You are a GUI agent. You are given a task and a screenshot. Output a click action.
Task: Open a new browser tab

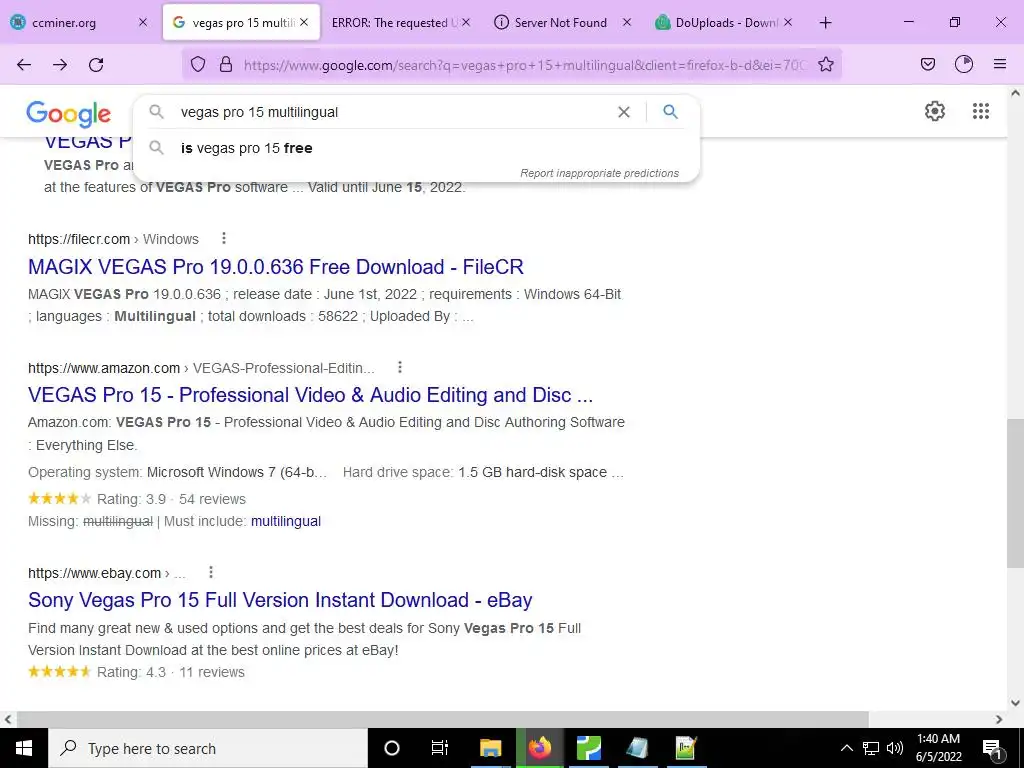coord(825,23)
